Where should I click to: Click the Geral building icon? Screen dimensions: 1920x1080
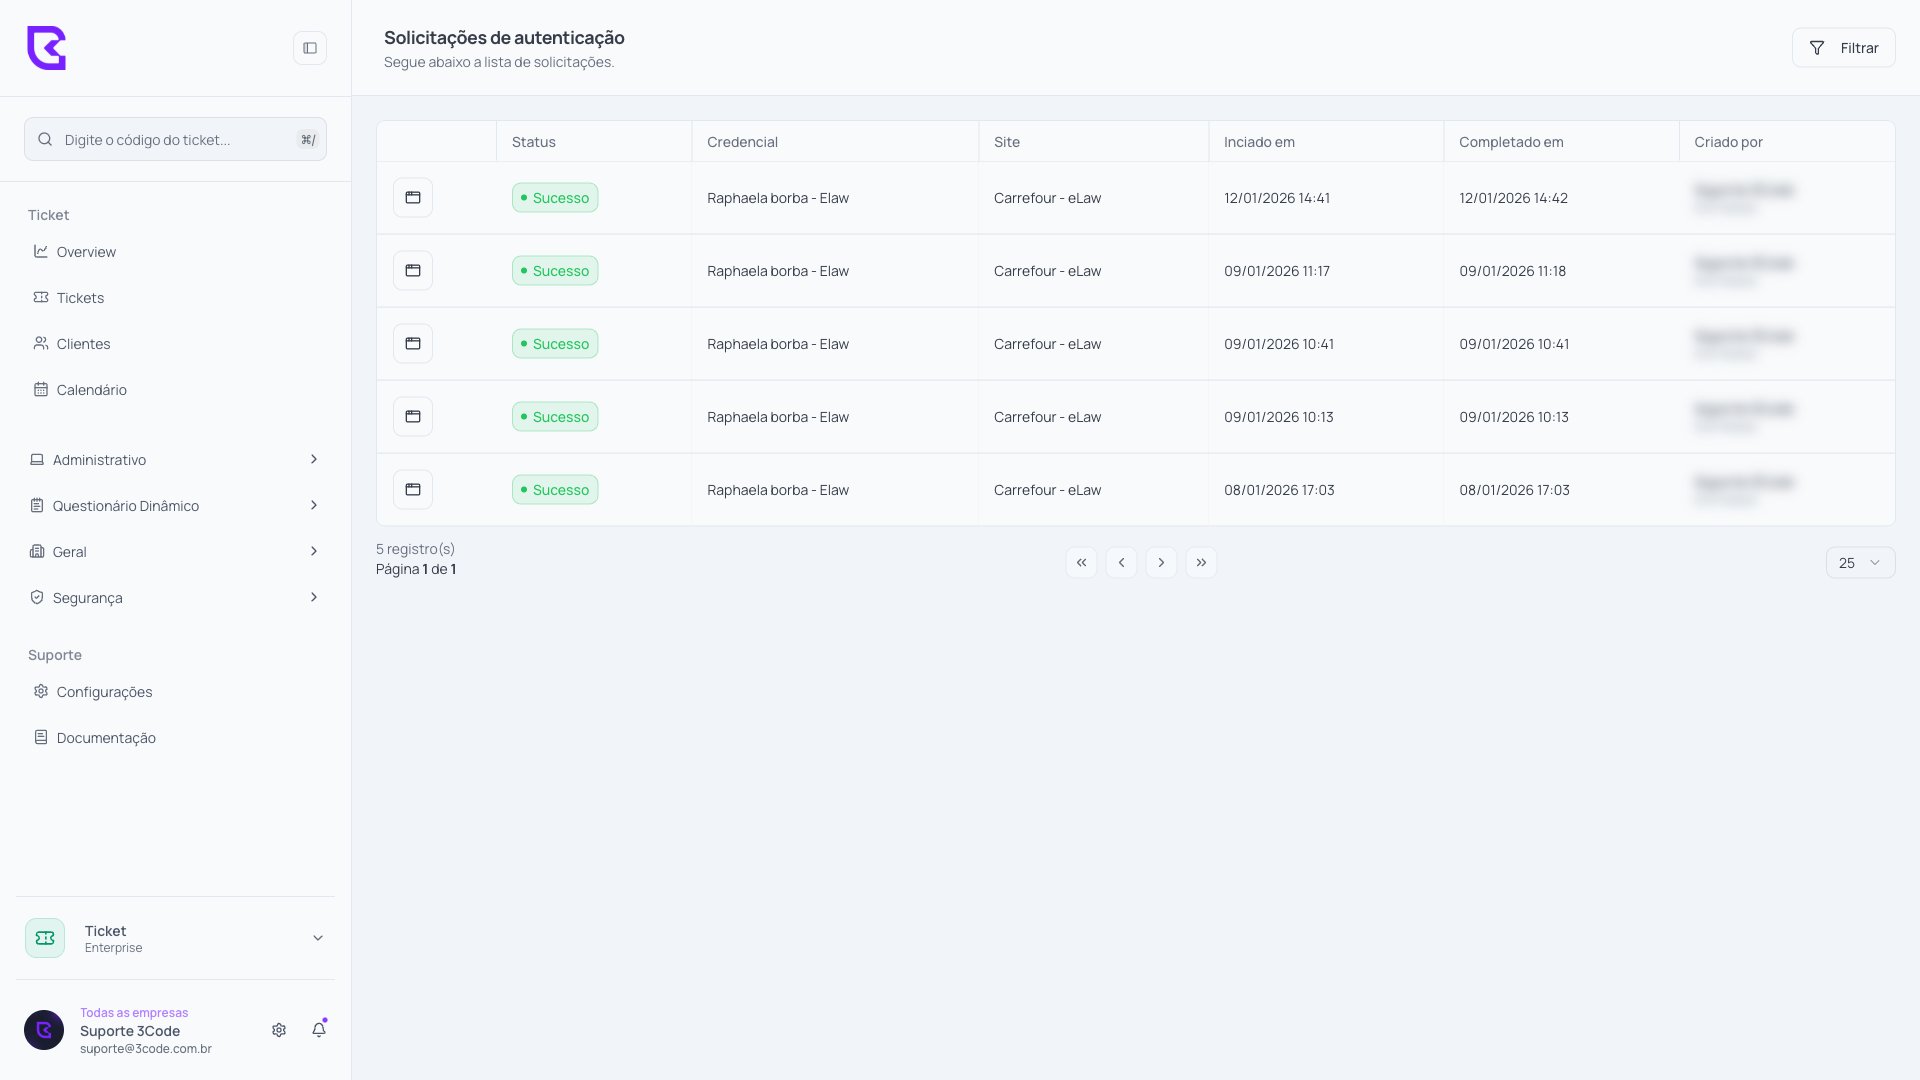37,552
